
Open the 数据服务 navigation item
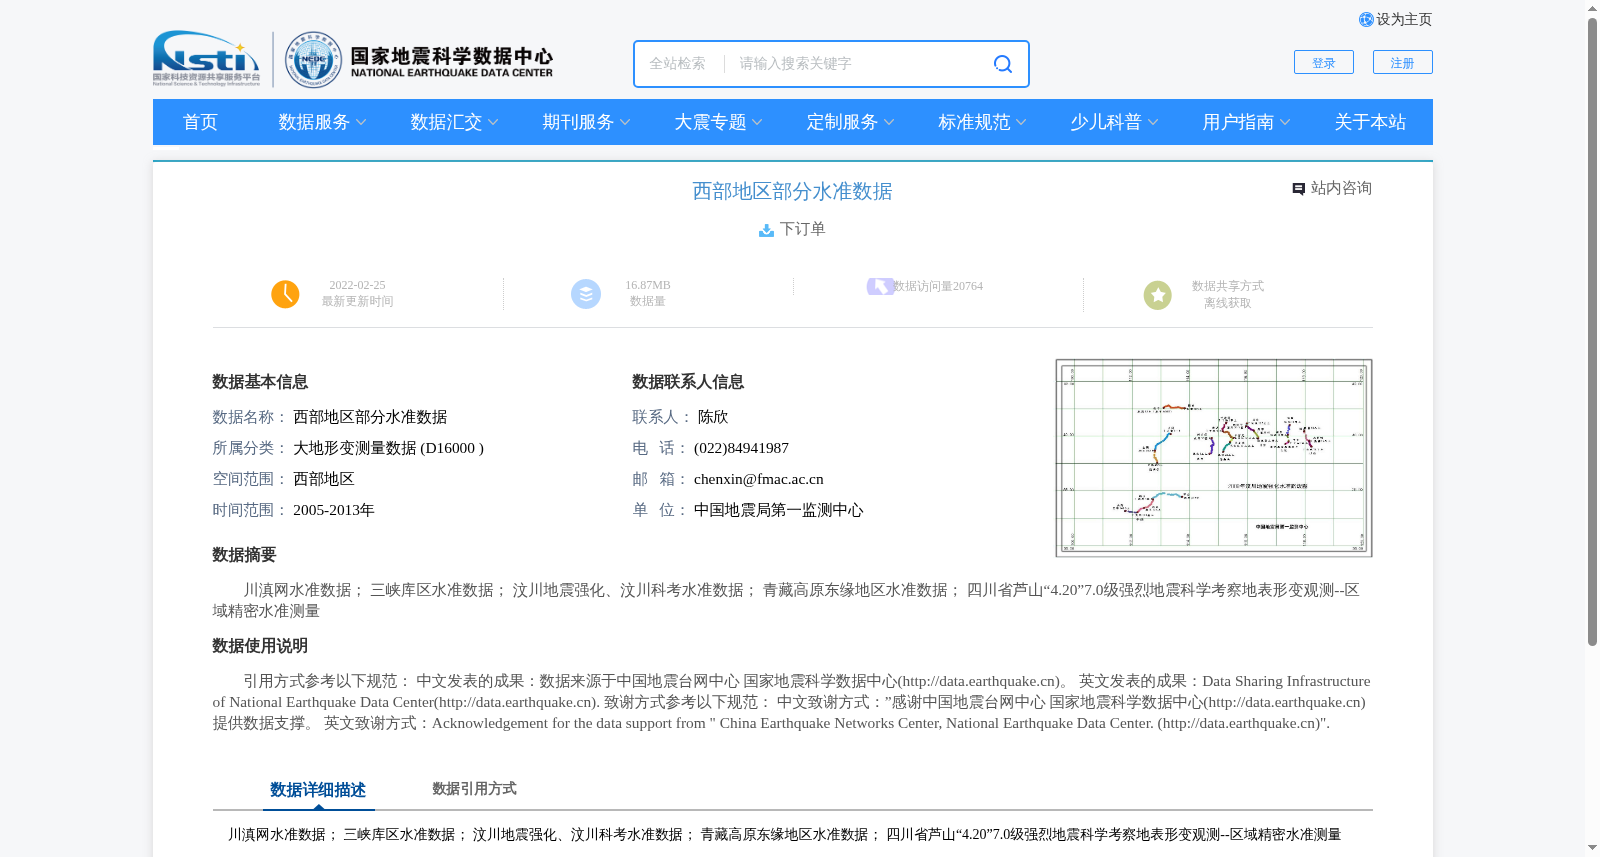click(314, 122)
